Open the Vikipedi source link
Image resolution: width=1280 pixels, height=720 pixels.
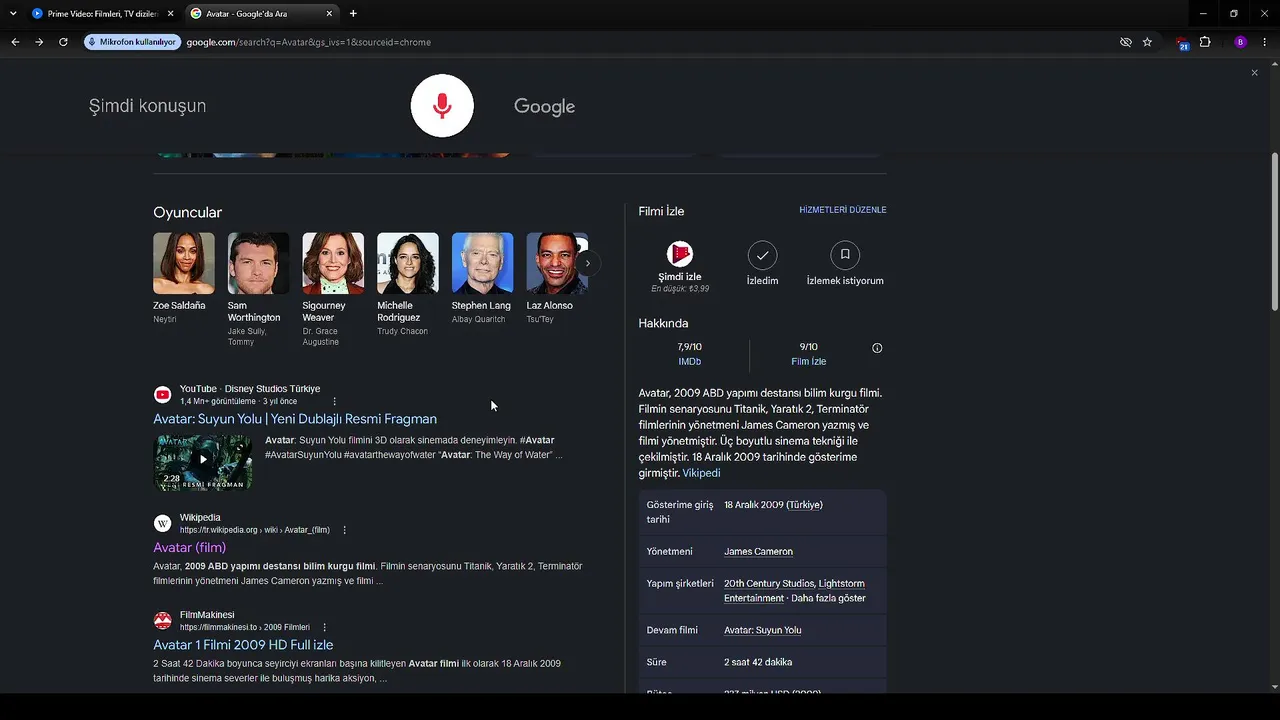coord(701,473)
